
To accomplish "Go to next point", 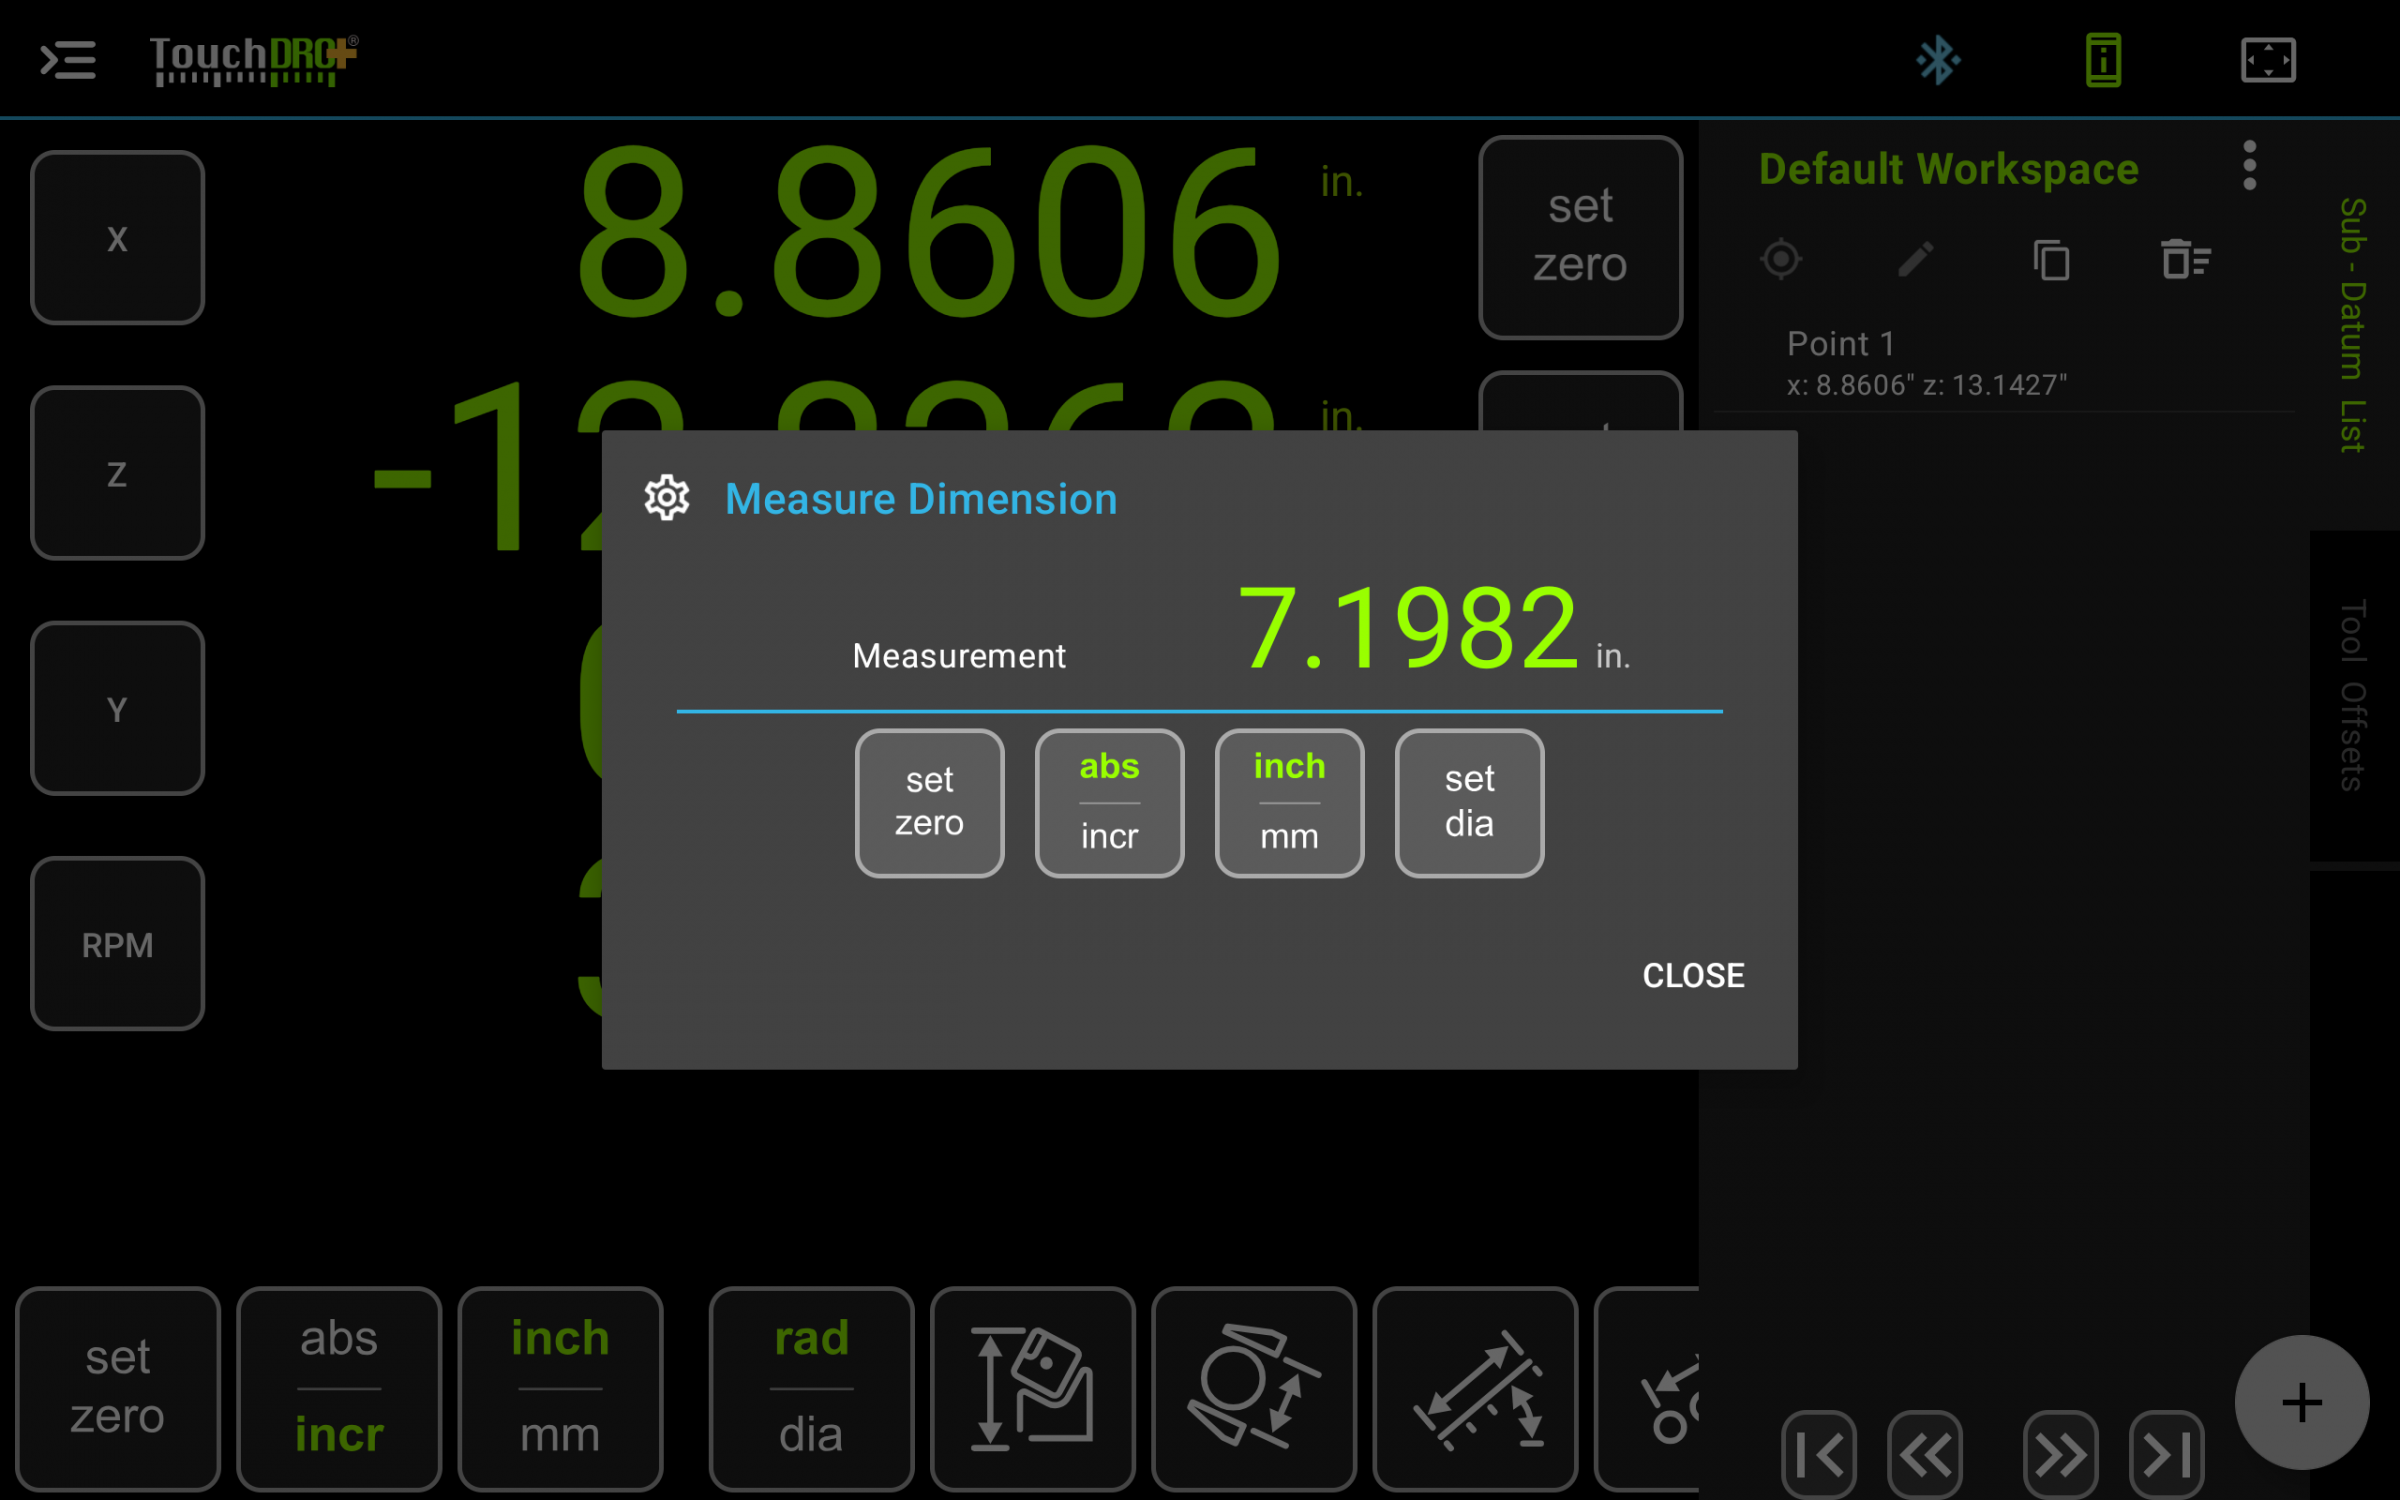I will (x=2060, y=1454).
